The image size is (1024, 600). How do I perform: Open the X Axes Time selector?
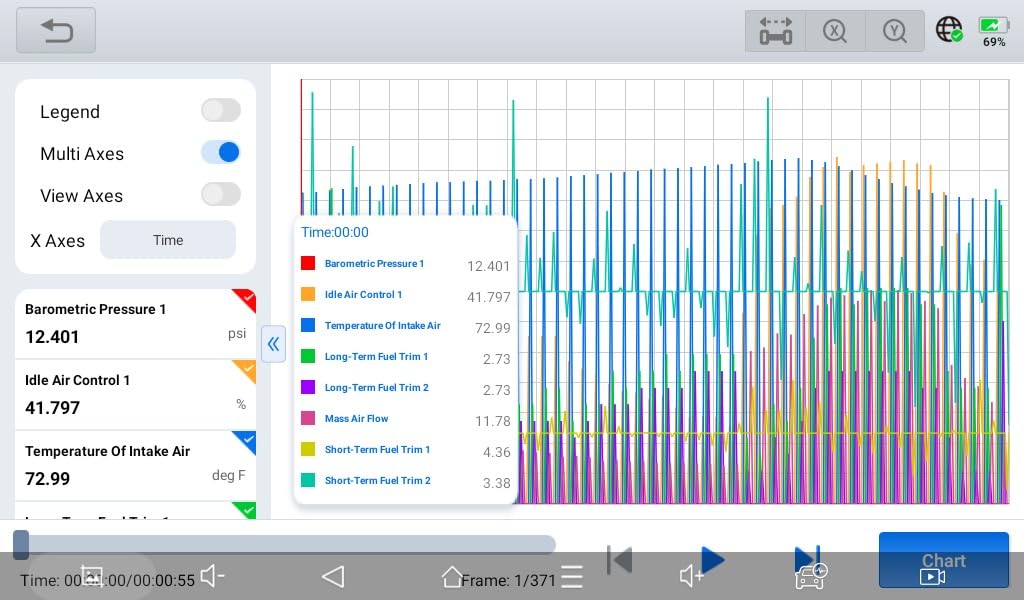(x=168, y=240)
